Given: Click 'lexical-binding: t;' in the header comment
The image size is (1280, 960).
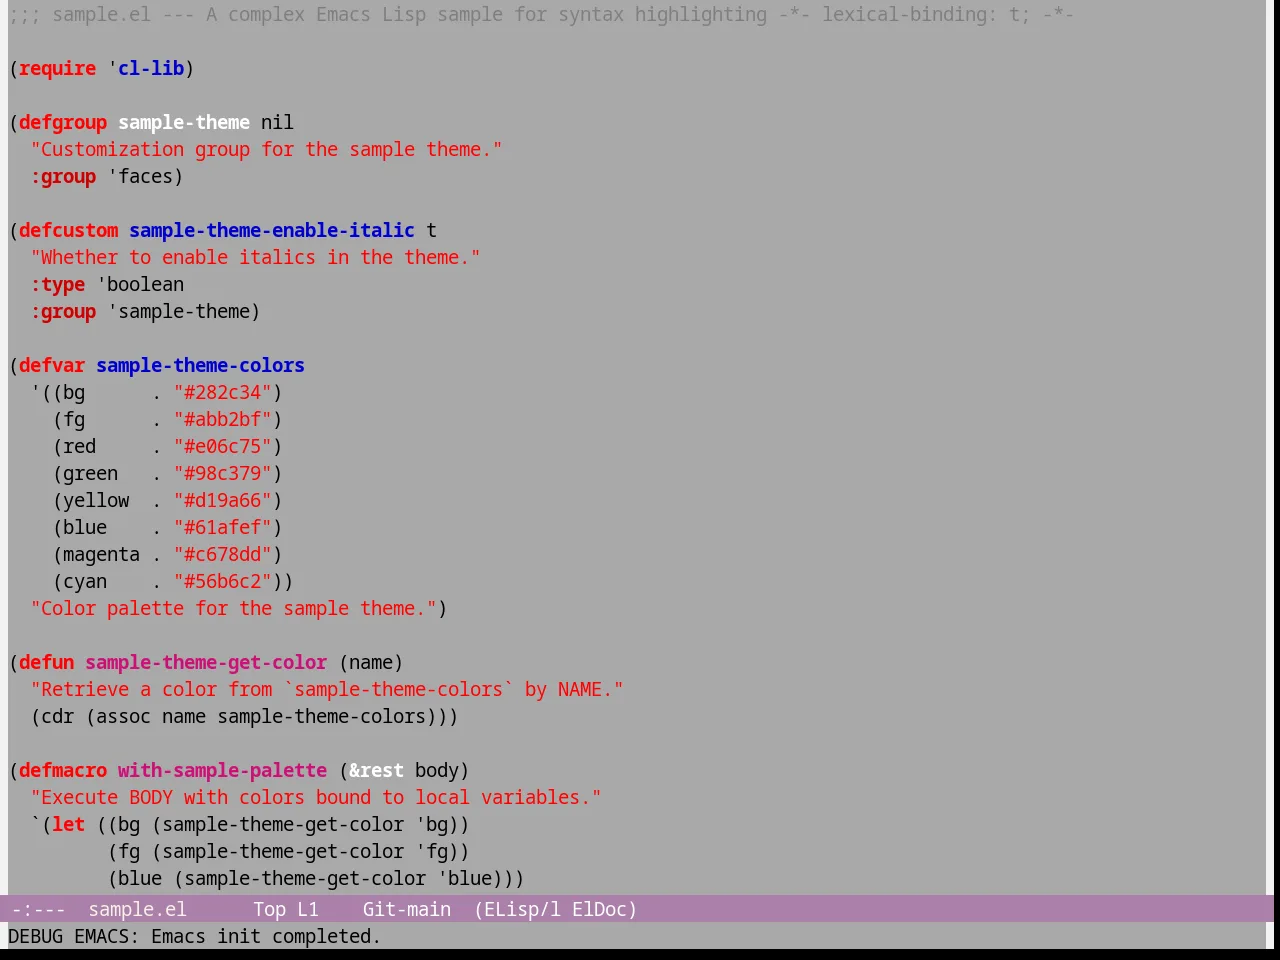Looking at the screenshot, I should (926, 14).
